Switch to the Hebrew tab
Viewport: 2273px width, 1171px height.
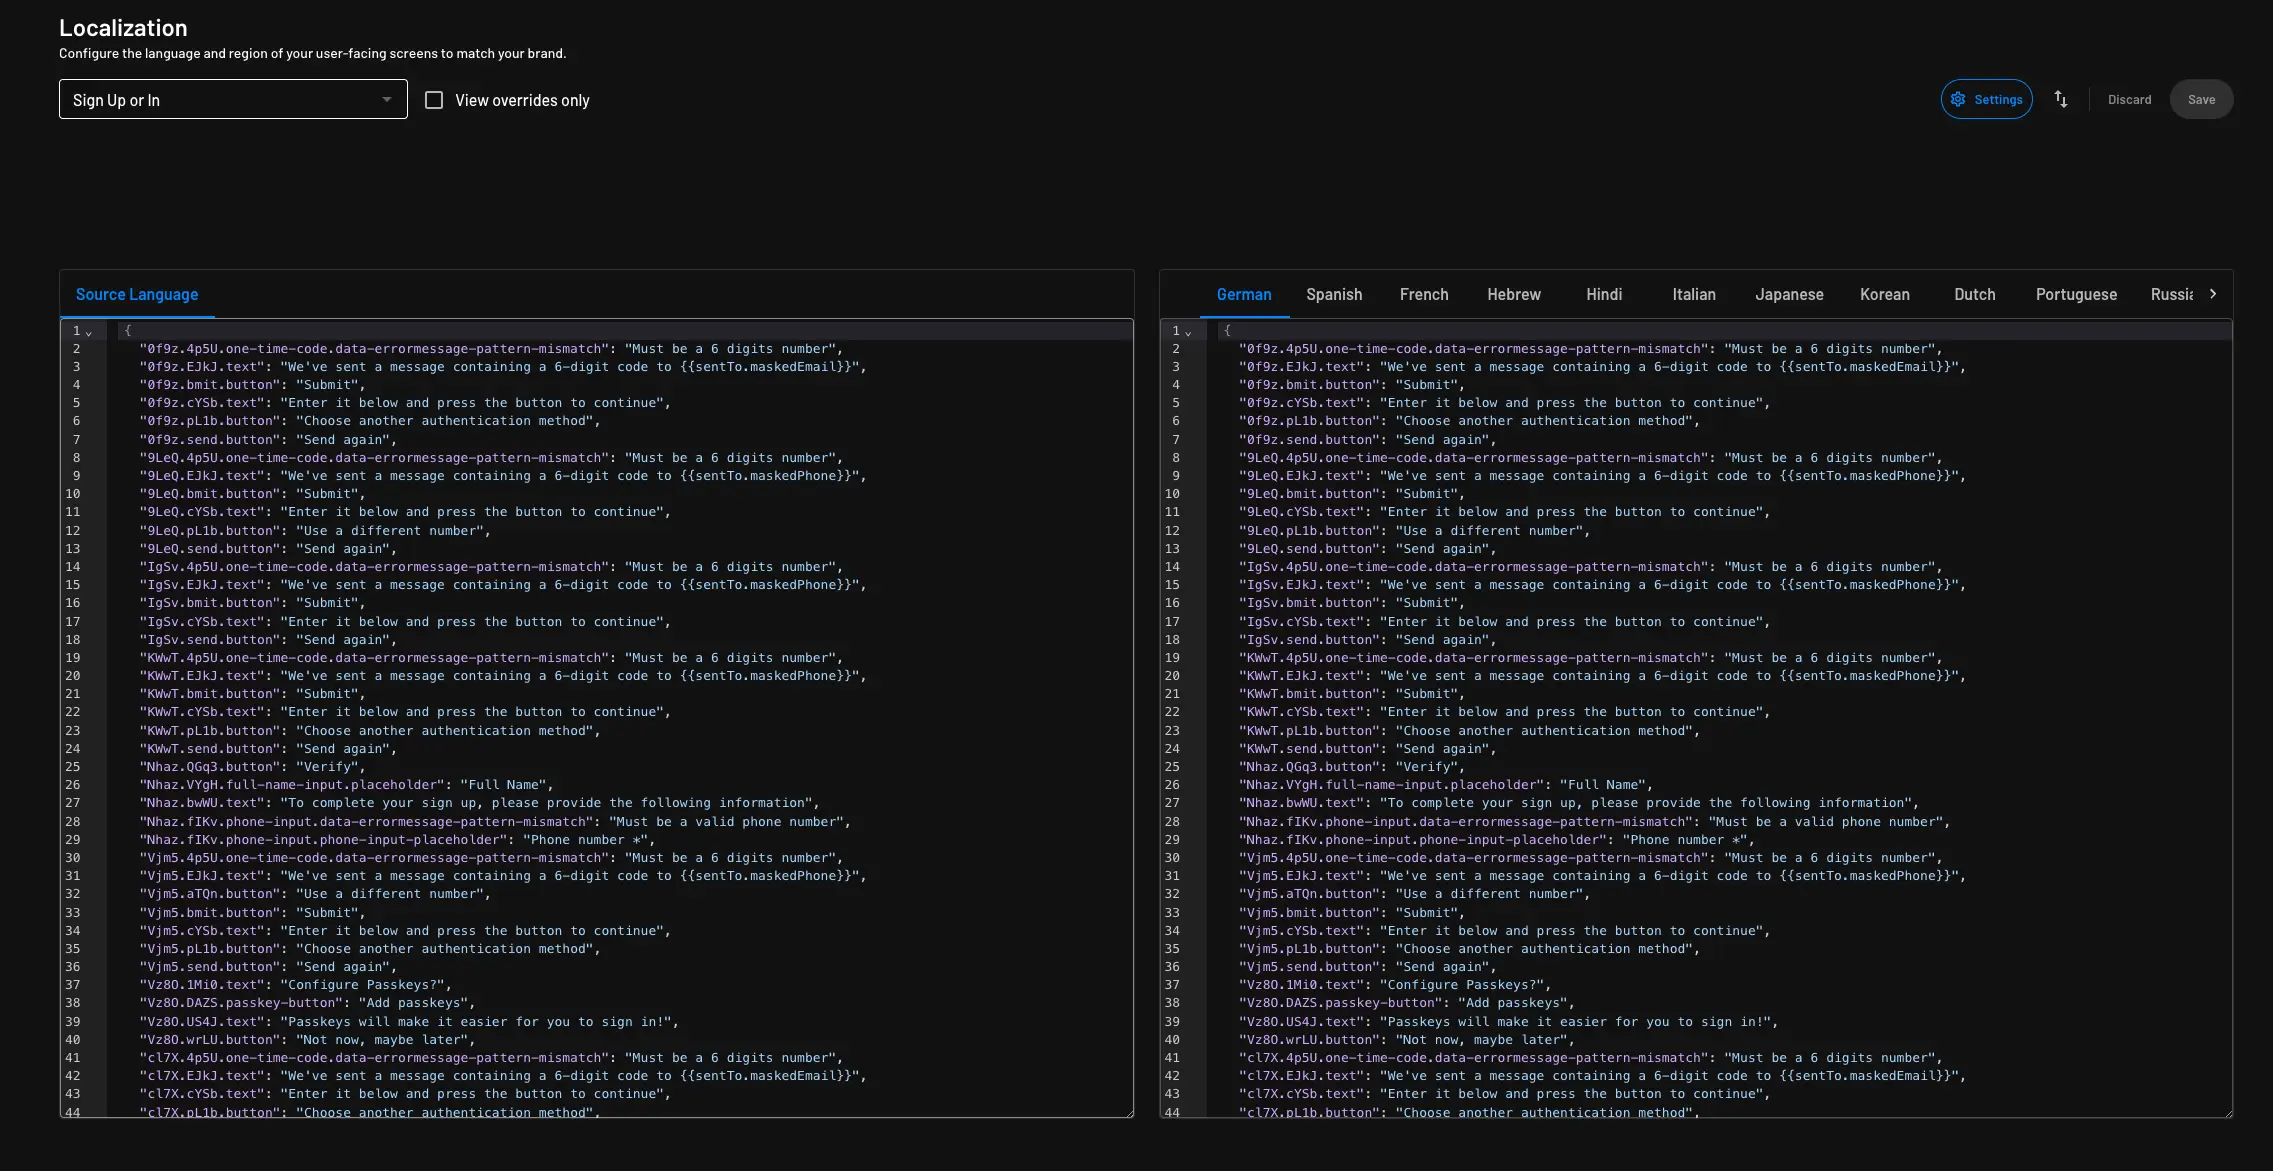[x=1514, y=294]
